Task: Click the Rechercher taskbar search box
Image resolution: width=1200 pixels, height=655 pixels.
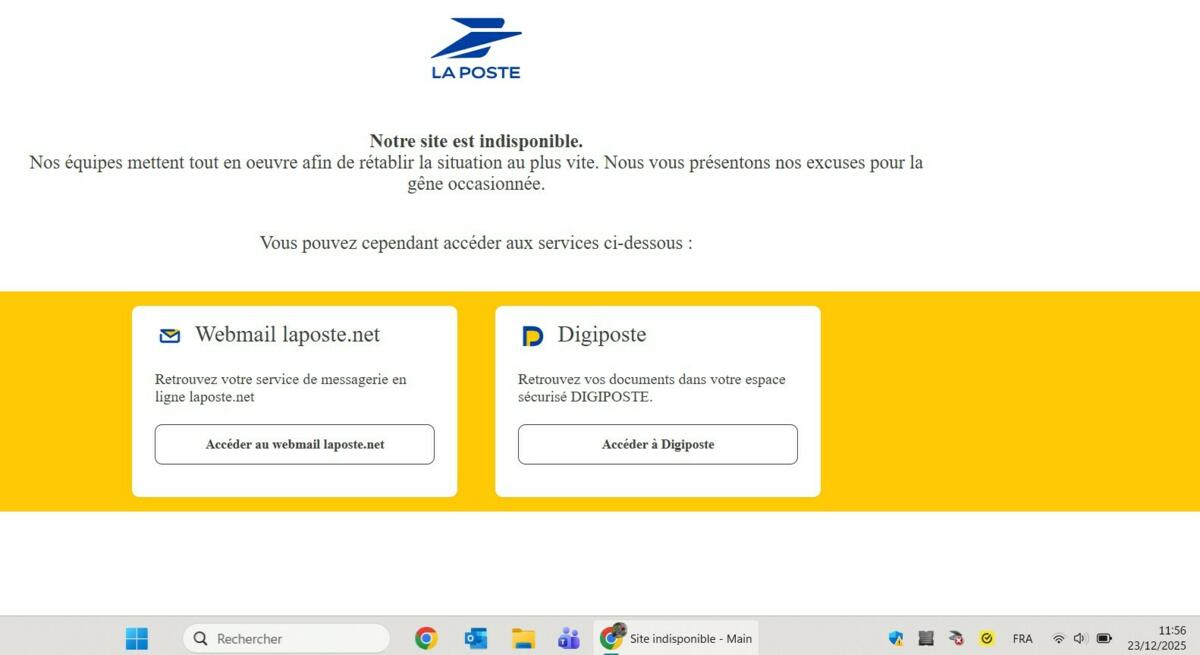Action: 286,638
